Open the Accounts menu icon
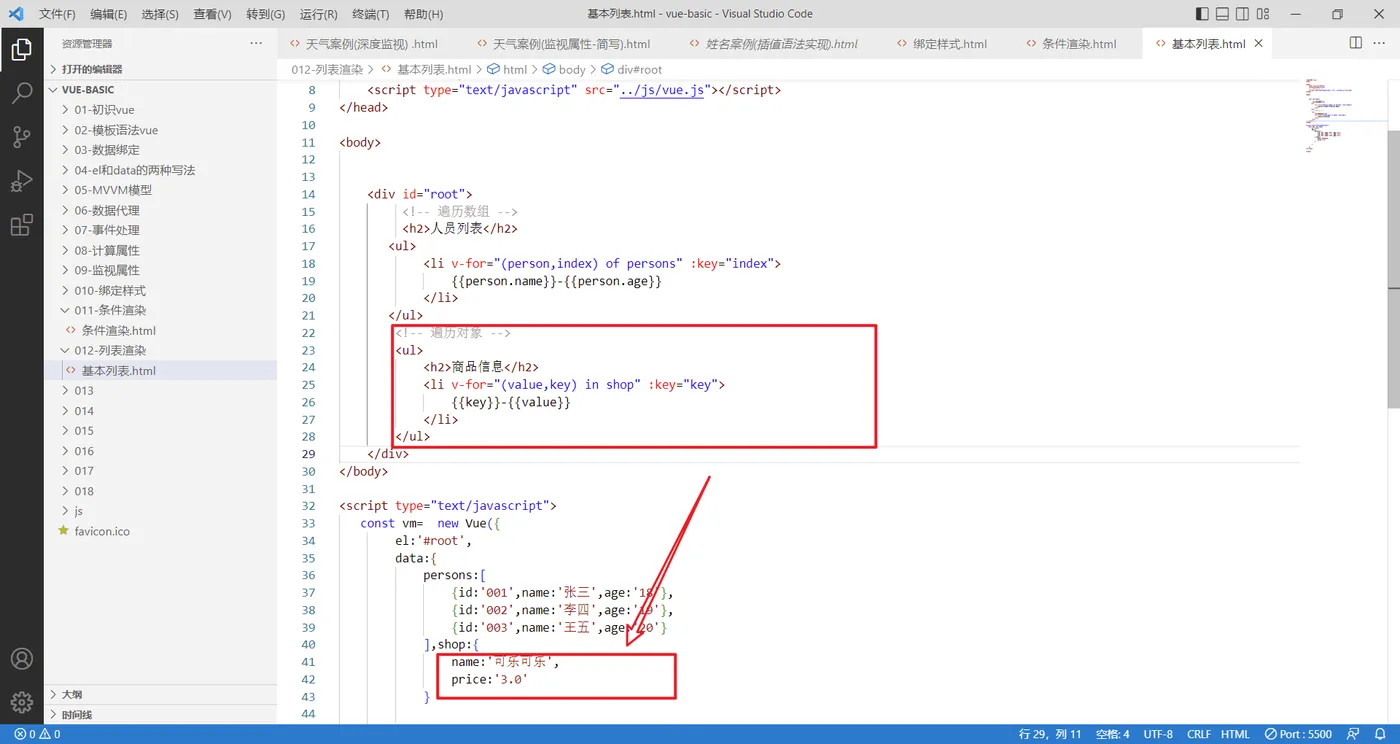 click(x=21, y=659)
